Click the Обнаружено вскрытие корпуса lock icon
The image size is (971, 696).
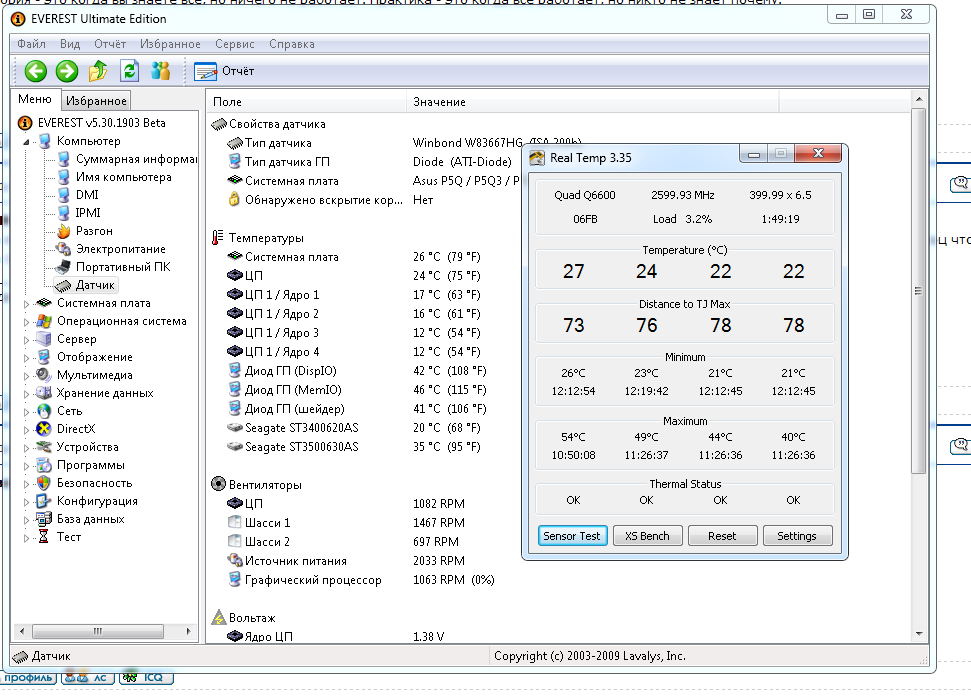tap(234, 199)
